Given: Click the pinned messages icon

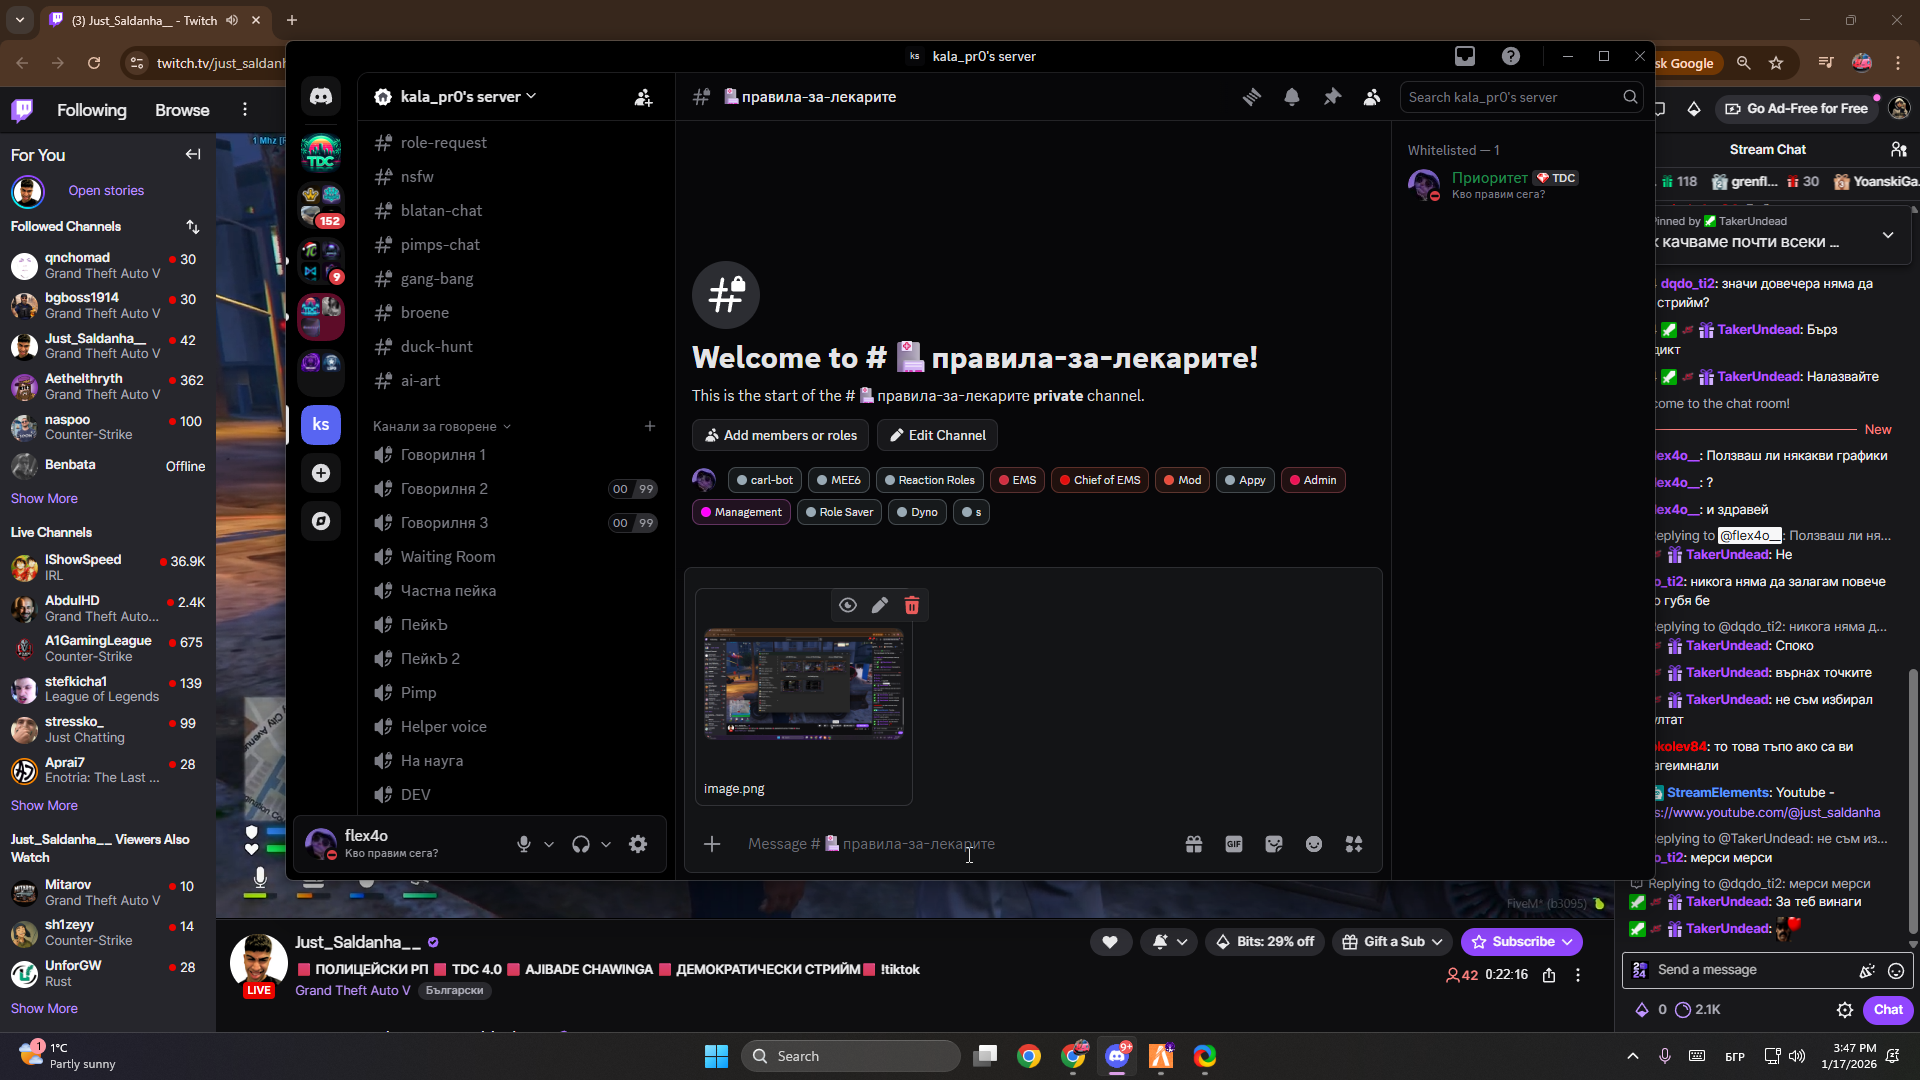Looking at the screenshot, I should [1332, 97].
